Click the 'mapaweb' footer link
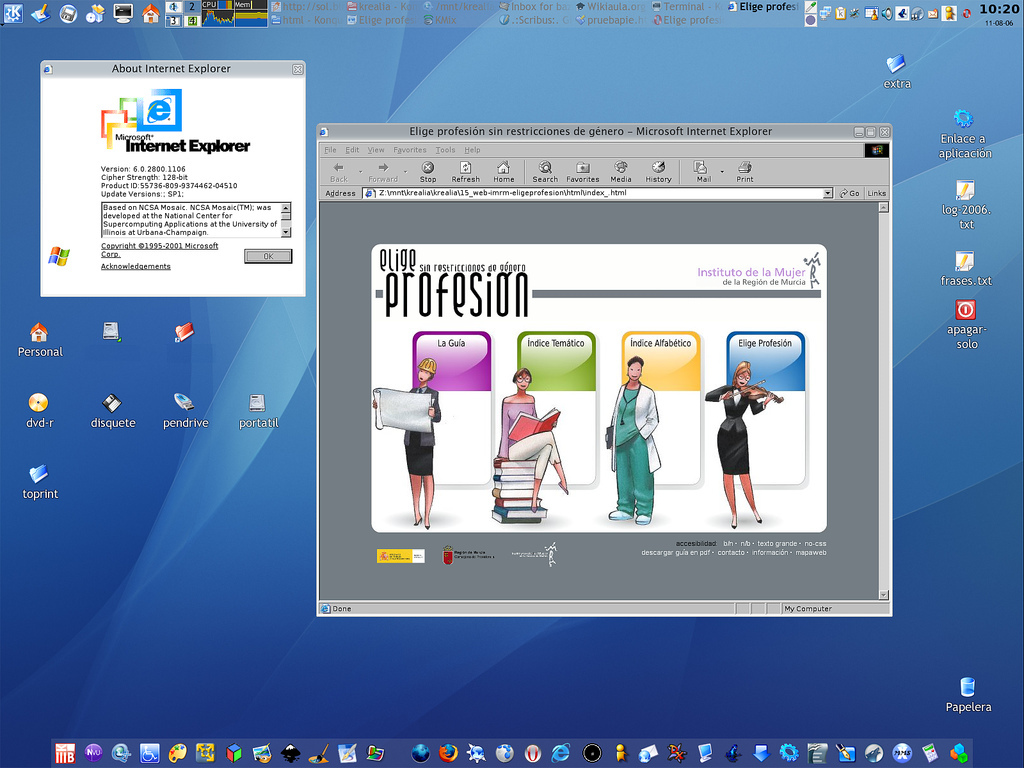Screen dimensions: 1024x768 [810, 552]
